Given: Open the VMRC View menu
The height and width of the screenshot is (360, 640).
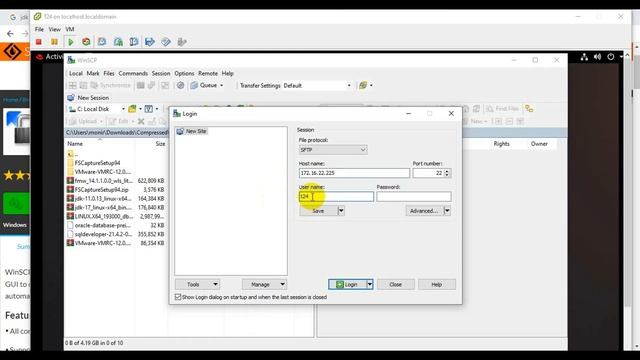Looking at the screenshot, I should [54, 29].
